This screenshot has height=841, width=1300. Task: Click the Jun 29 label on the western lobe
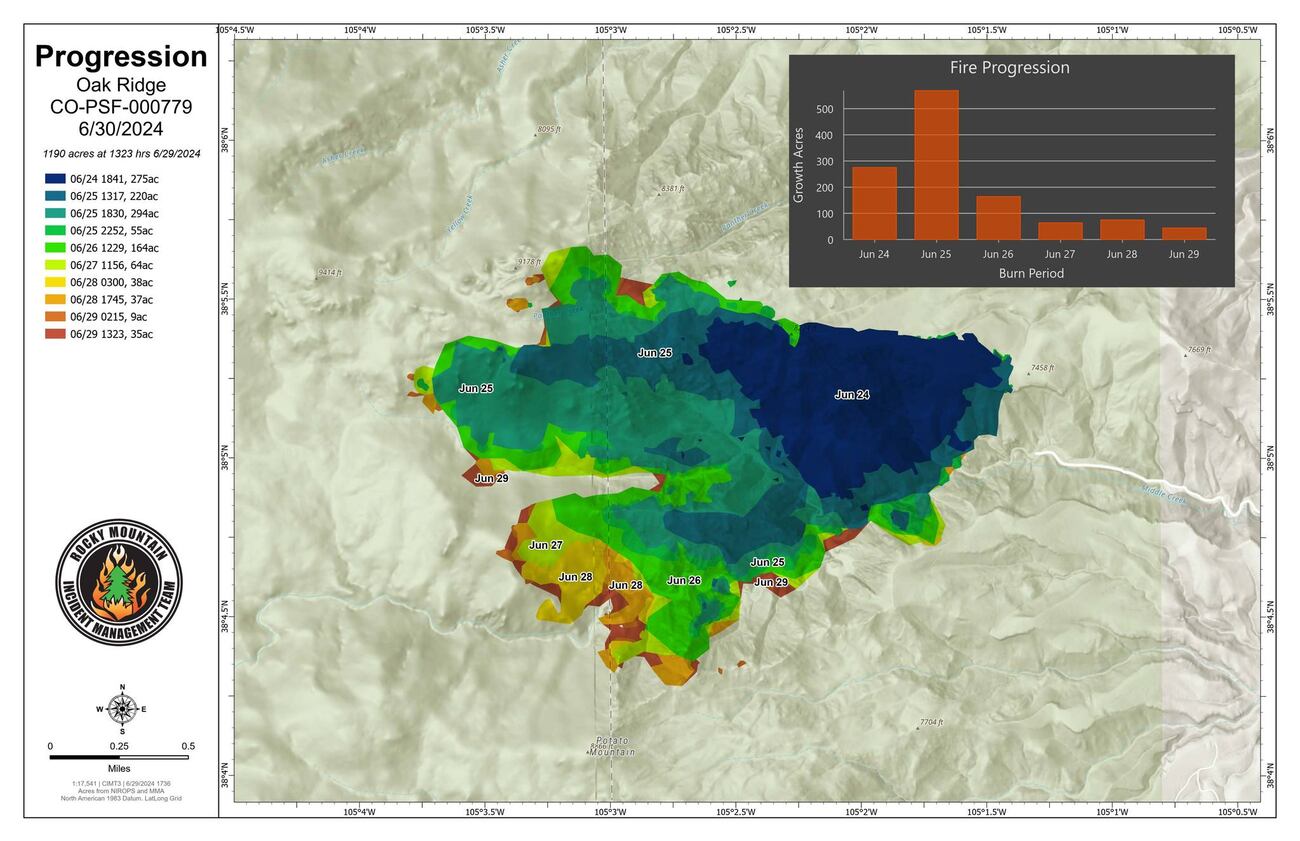click(x=491, y=478)
